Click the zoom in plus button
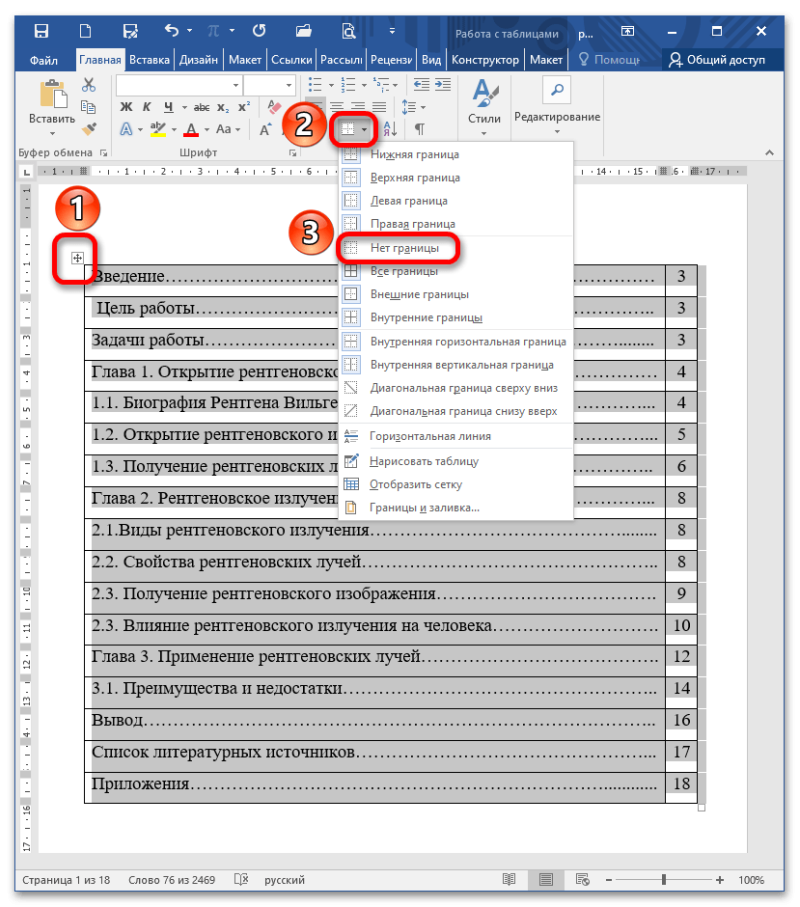This screenshot has width=800, height=907. coord(720,880)
